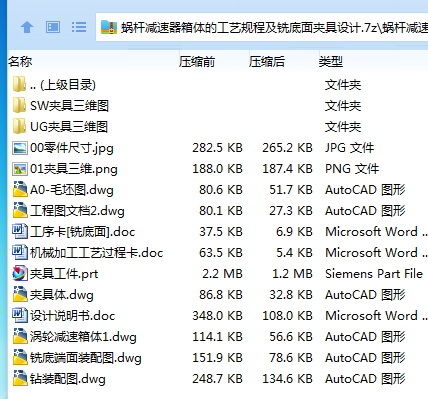
Task: Click the JPG 文件 type cell
Action: click(350, 148)
